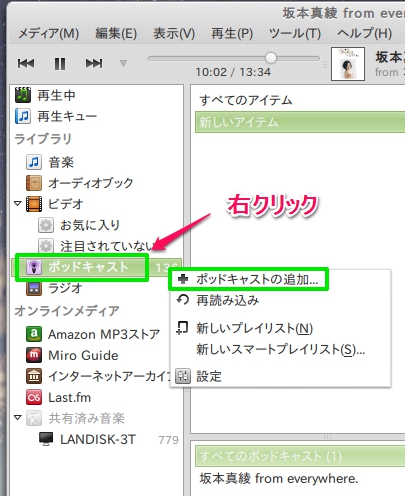The width and height of the screenshot is (405, 496).
Task: Click the 共有済み音楽 shared music icon
Action: [34, 418]
